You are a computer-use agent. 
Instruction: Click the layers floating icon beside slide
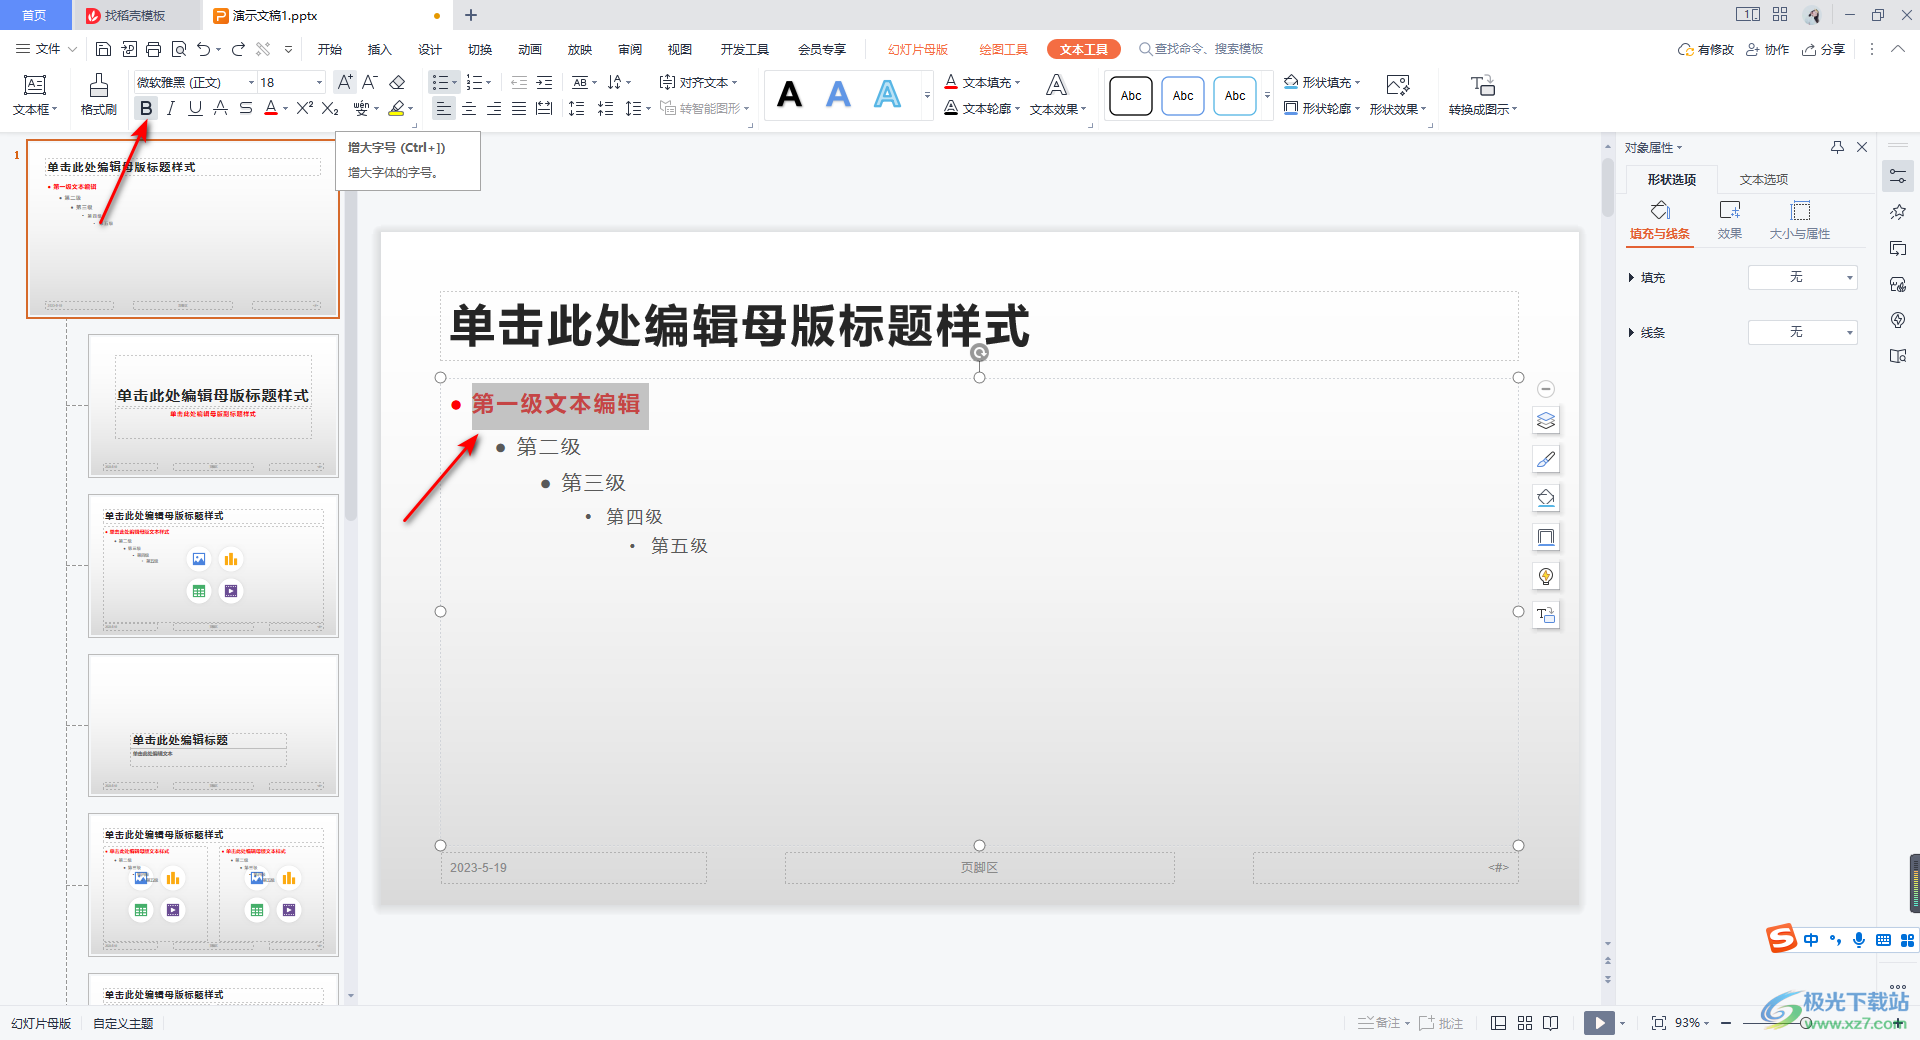pyautogui.click(x=1546, y=420)
